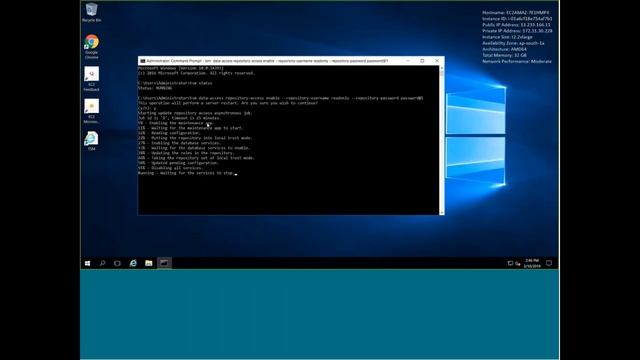This screenshot has height=360, width=640.
Task: Open the EC2 Feedback desktop shortcut
Action: (x=91, y=79)
